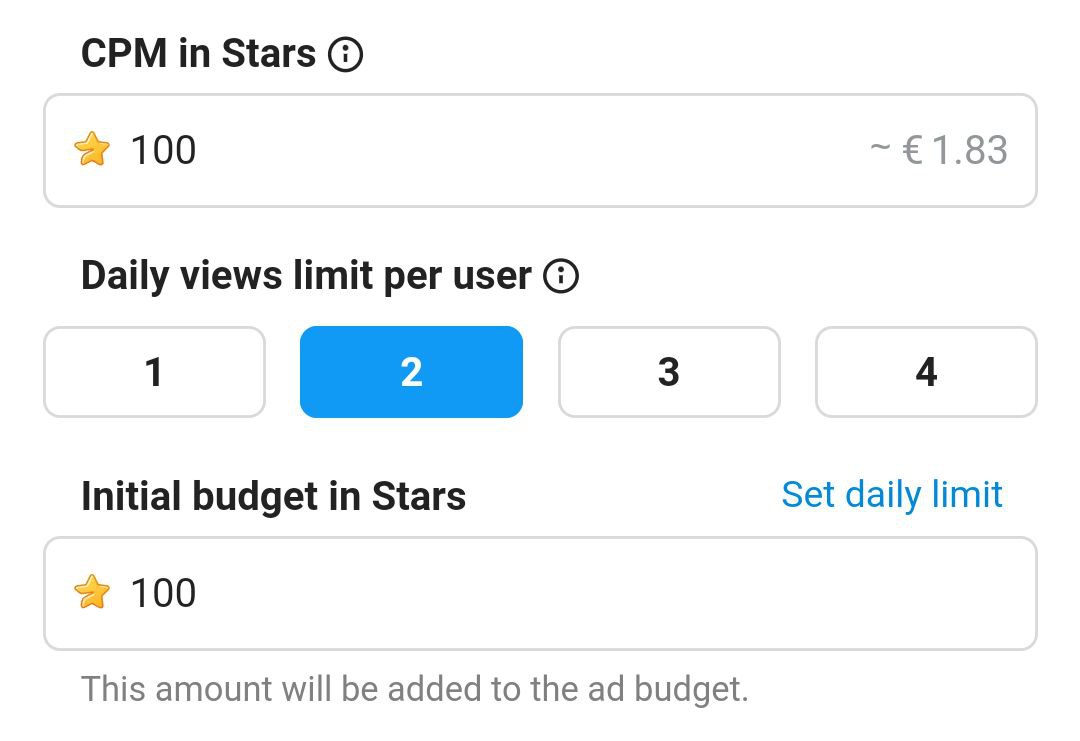1080x741 pixels.
Task: Click the 100 value in Initial budget field
Action: pos(164,593)
